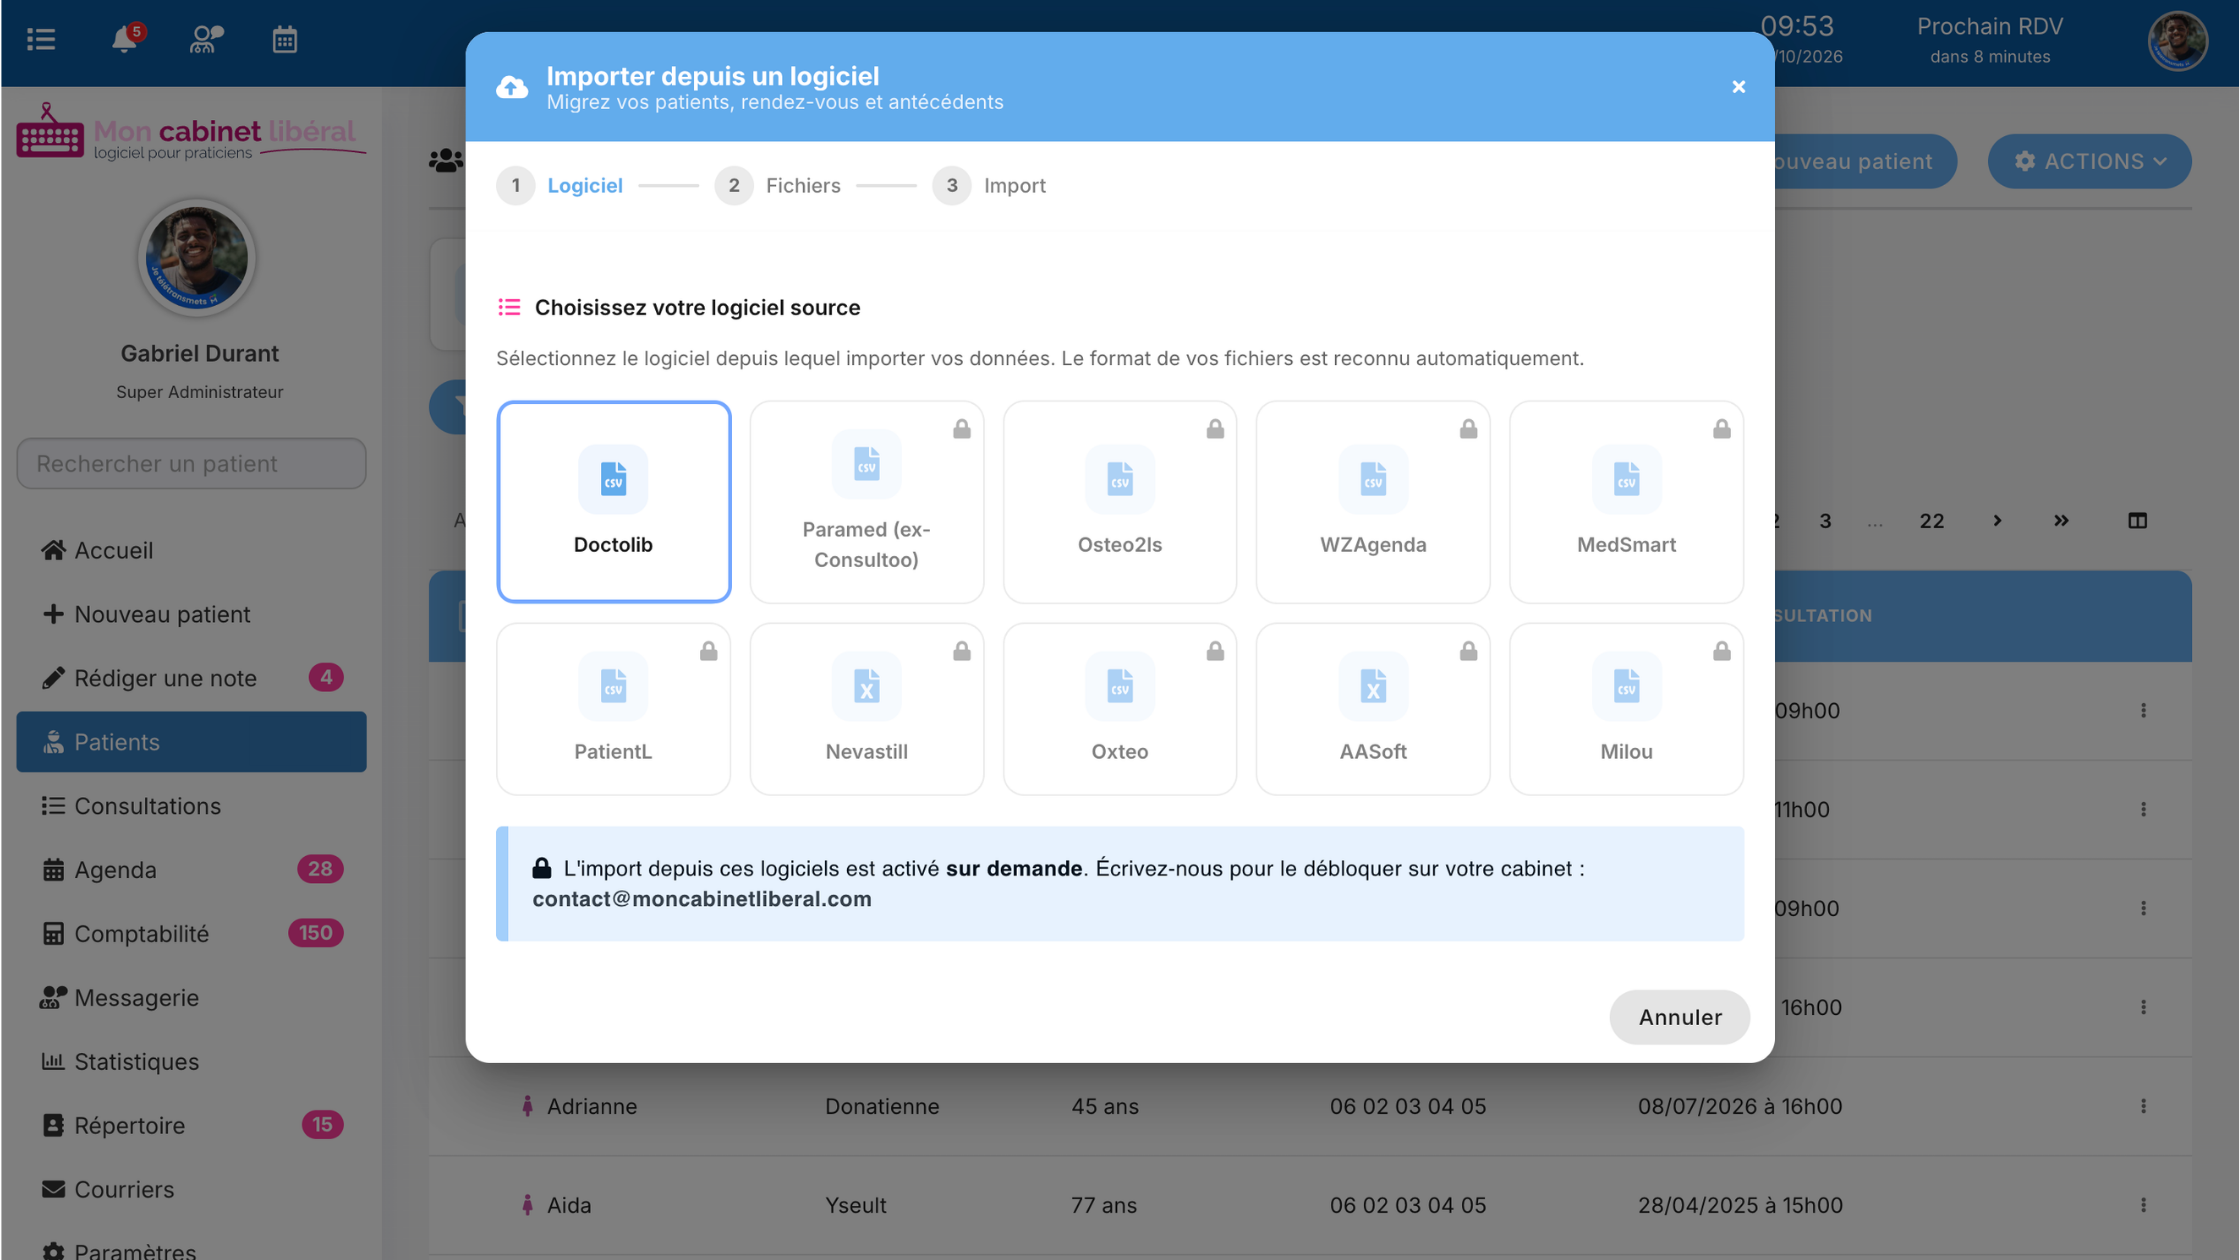Open Consultations in the sidebar
This screenshot has width=2240, height=1260.
(191, 806)
